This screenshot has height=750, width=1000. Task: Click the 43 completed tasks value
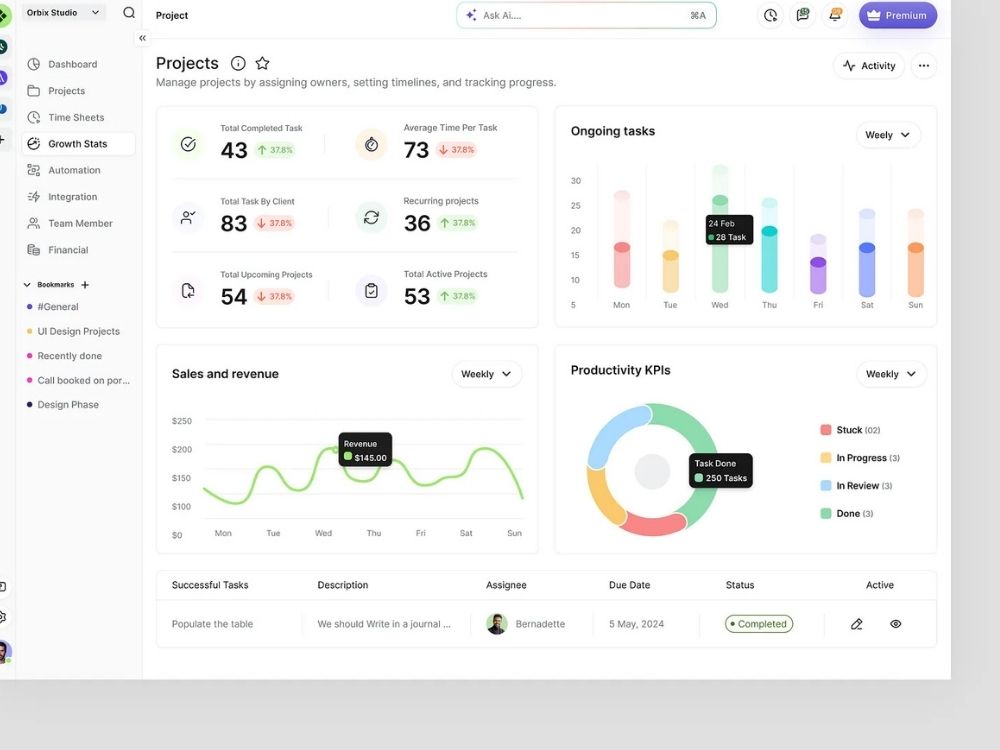point(234,151)
